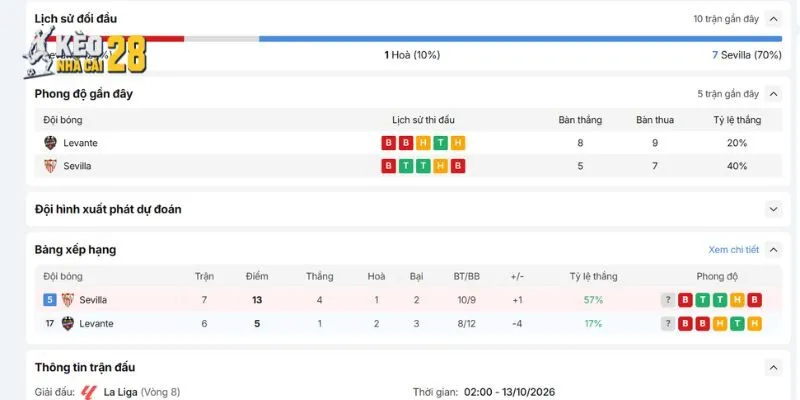Collapse the Phong độ gần đây section

pyautogui.click(x=773, y=94)
